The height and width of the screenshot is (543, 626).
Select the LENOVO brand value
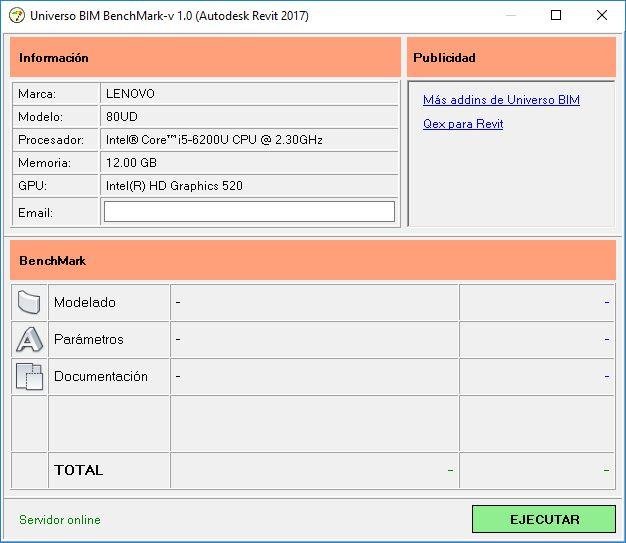[130, 94]
